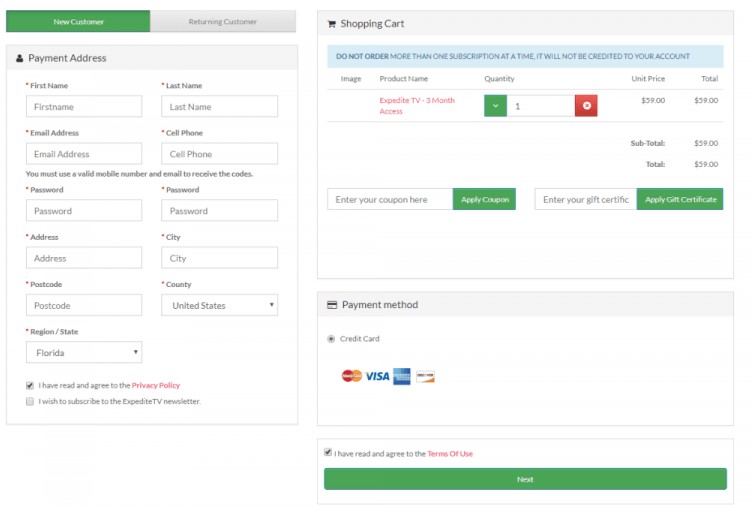This screenshot has height=506, width=752.
Task: Toggle the Terms Of Use agreement checkbox
Action: (328, 453)
